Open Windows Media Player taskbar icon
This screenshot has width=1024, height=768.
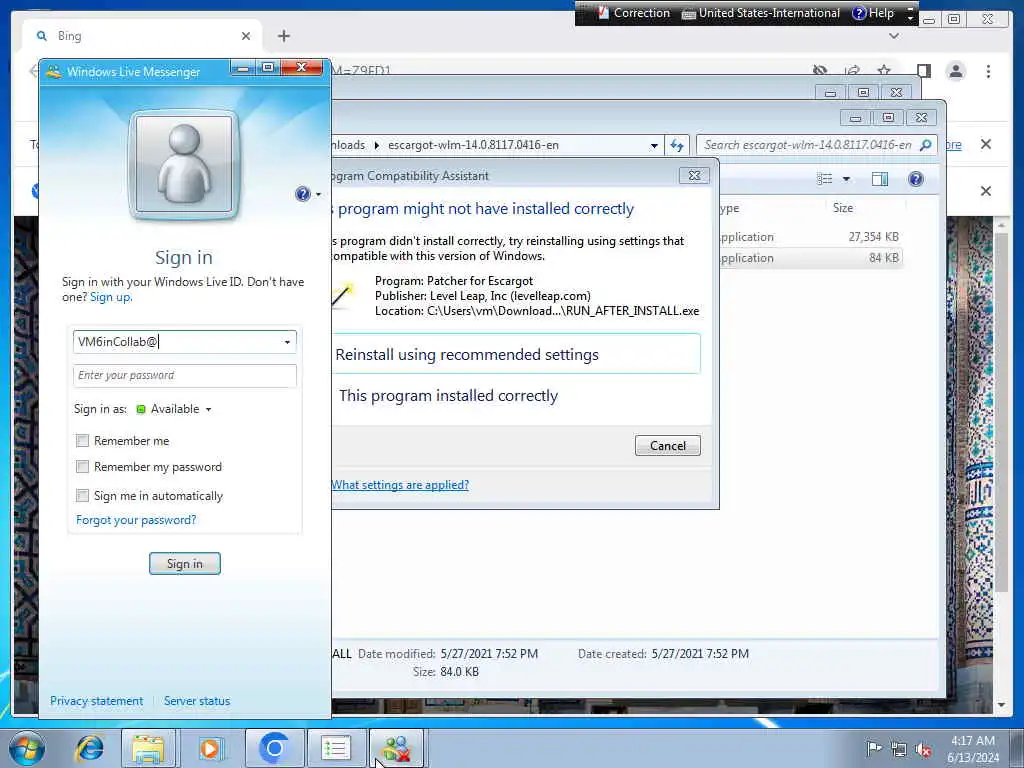(210, 748)
